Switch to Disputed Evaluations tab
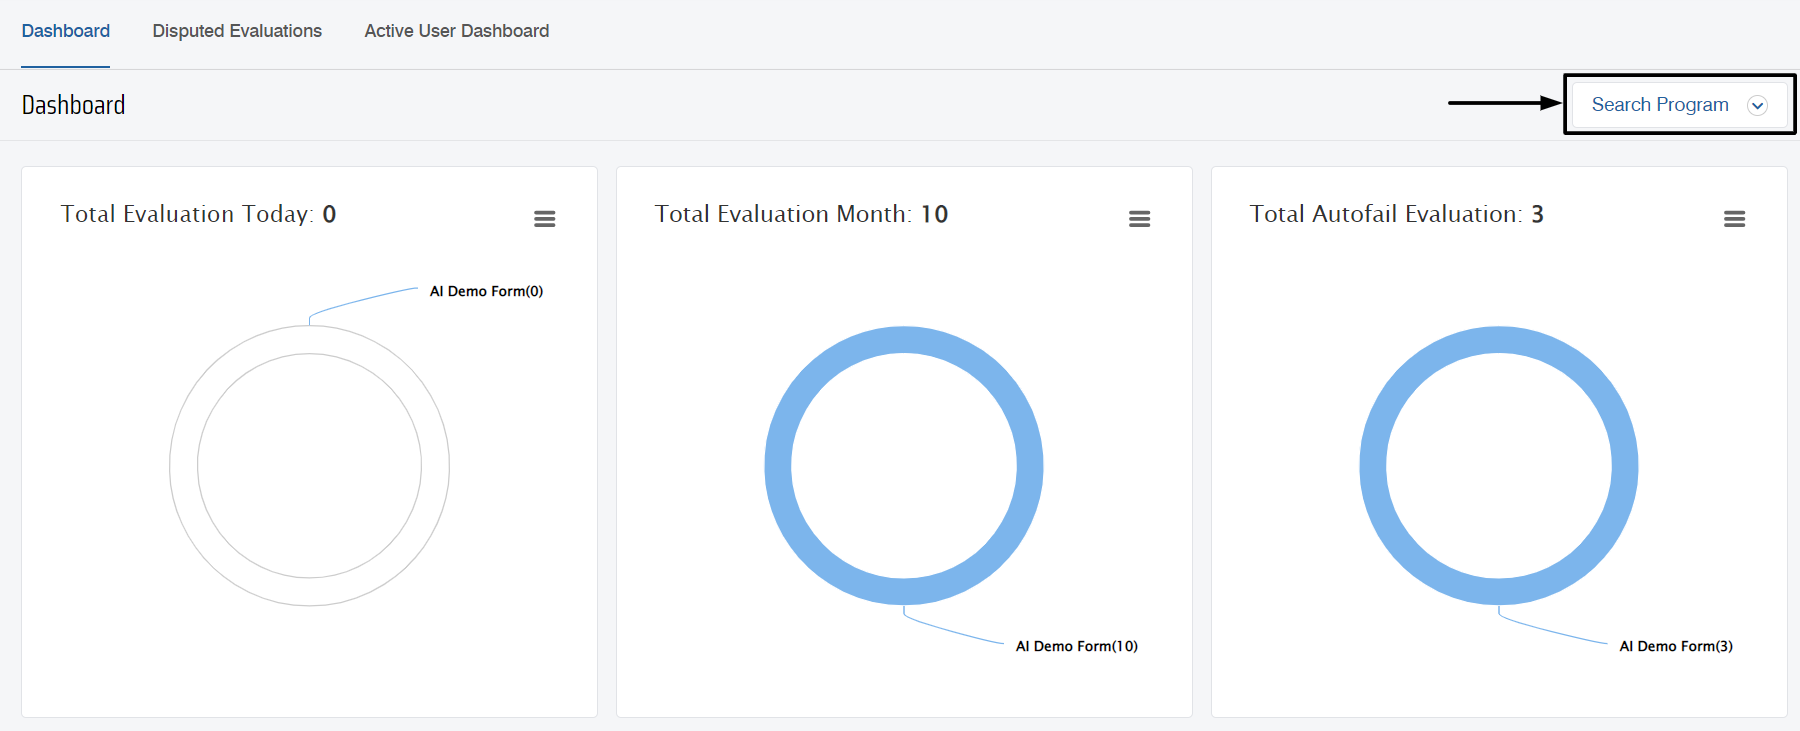Screen dimensions: 1800x731 [x=237, y=31]
